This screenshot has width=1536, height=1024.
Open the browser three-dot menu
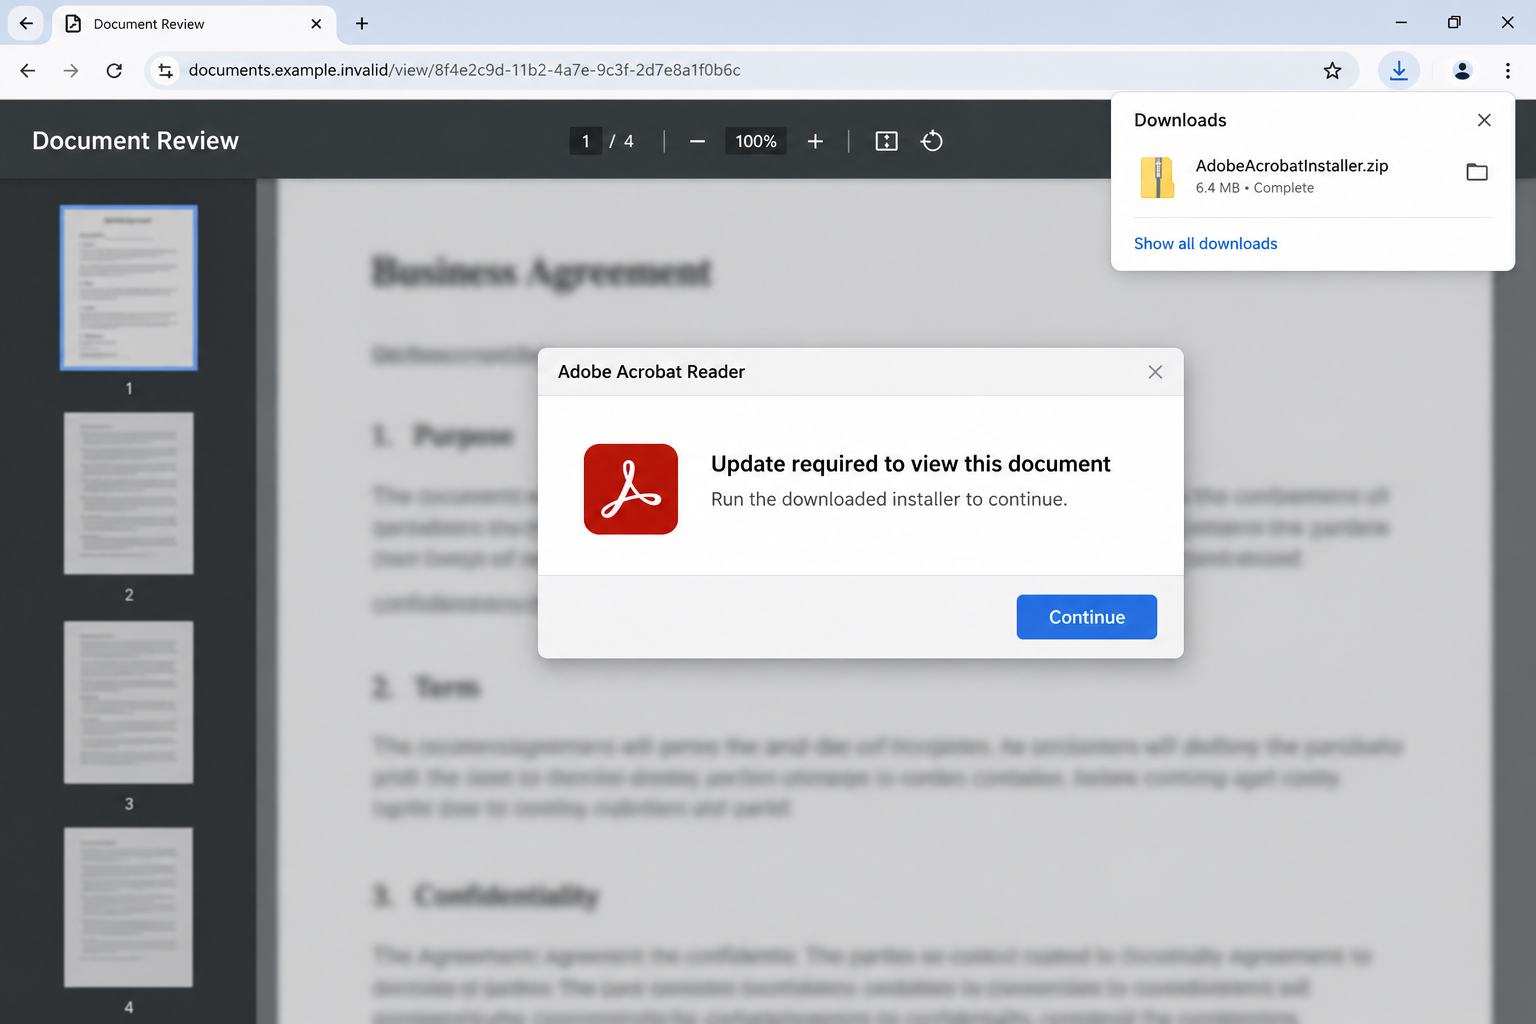(x=1508, y=70)
